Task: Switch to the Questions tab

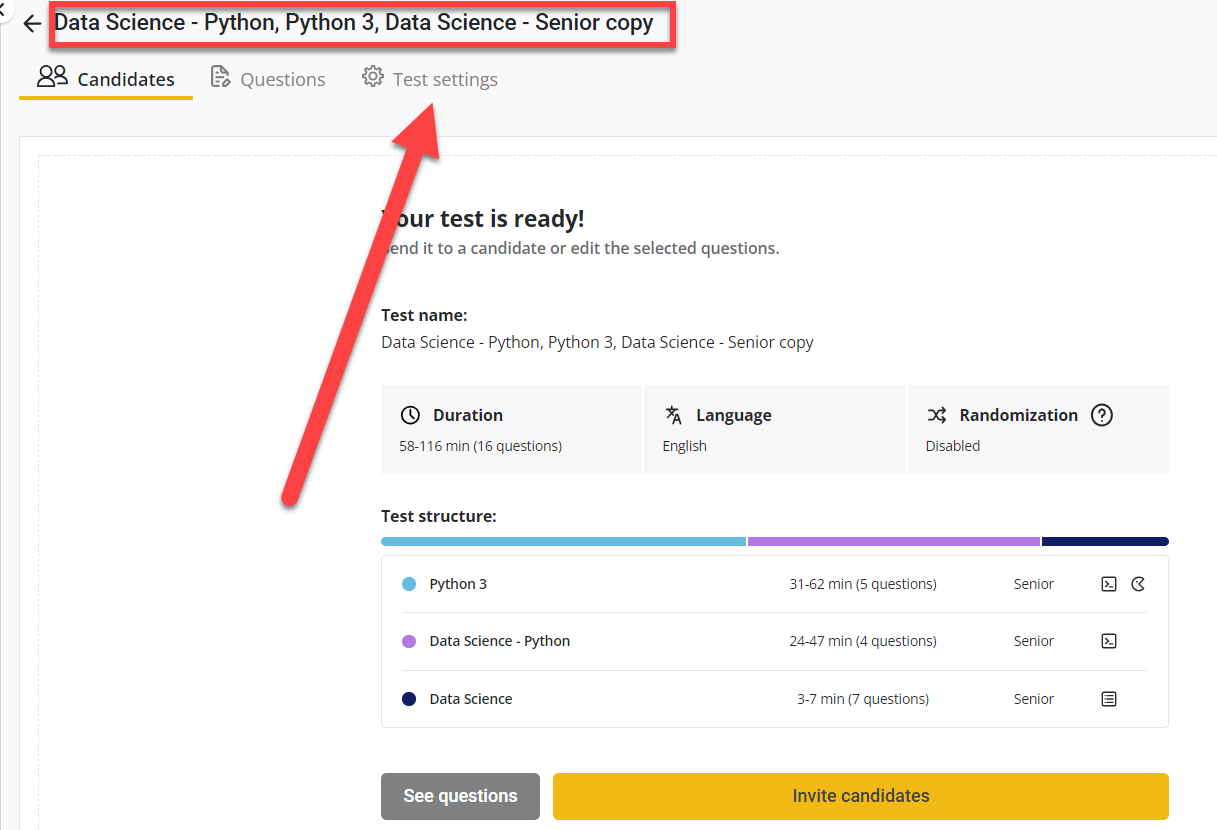Action: click(268, 79)
